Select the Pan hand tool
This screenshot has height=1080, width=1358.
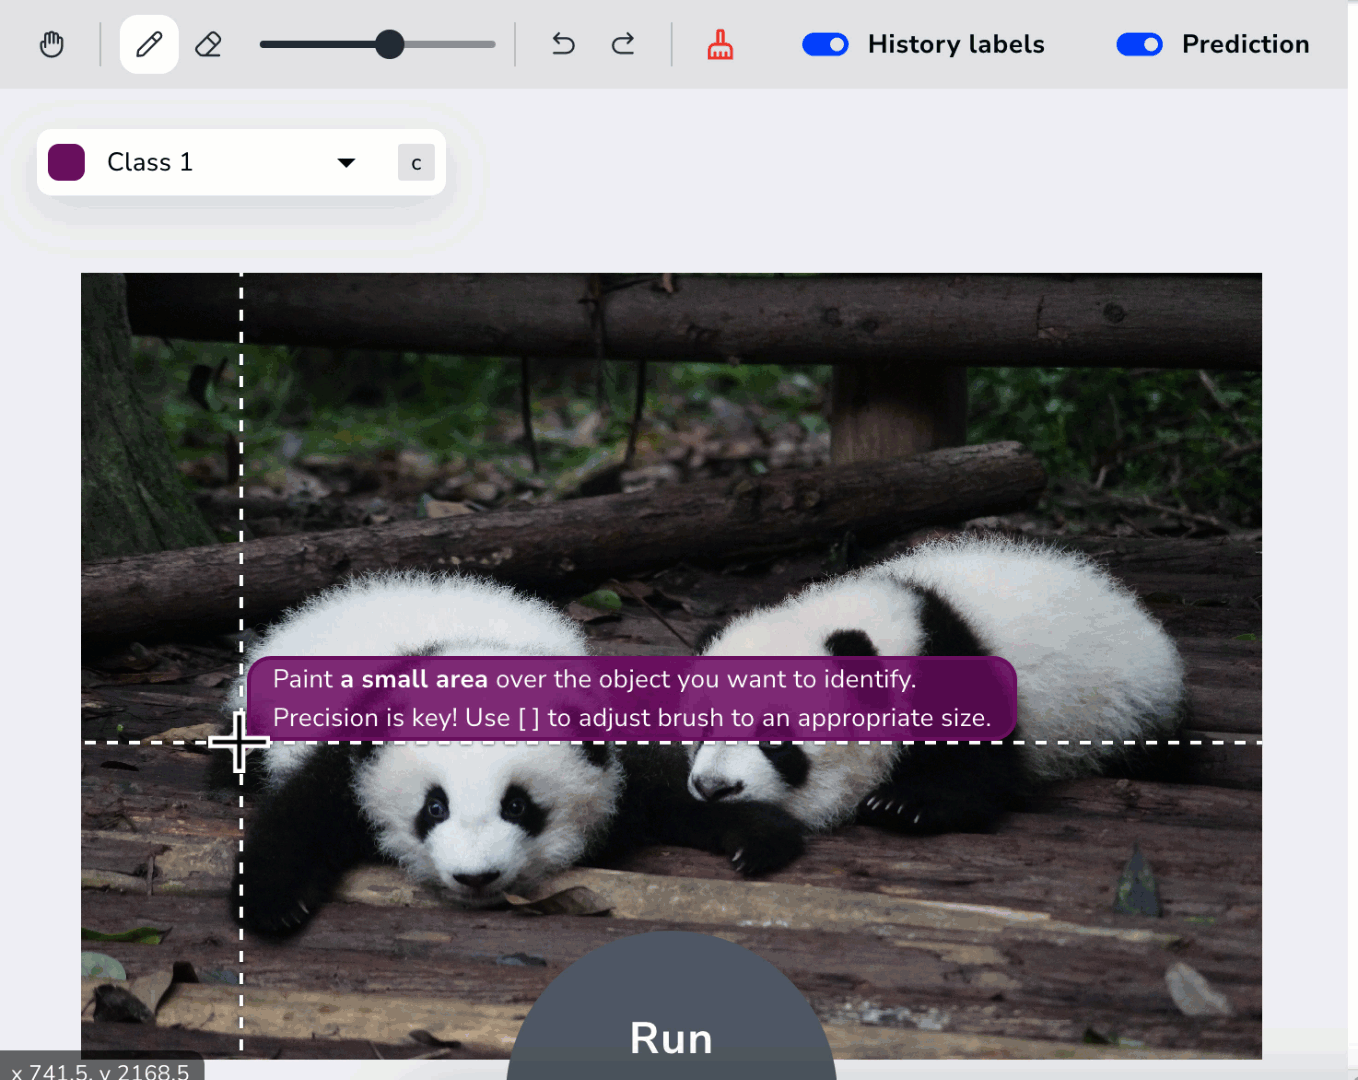pos(51,44)
